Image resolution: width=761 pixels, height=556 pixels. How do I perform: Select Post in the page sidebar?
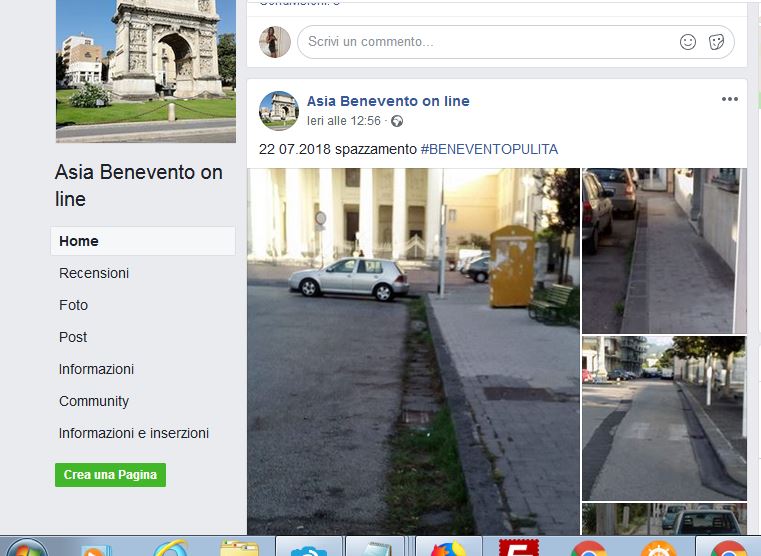click(x=73, y=337)
